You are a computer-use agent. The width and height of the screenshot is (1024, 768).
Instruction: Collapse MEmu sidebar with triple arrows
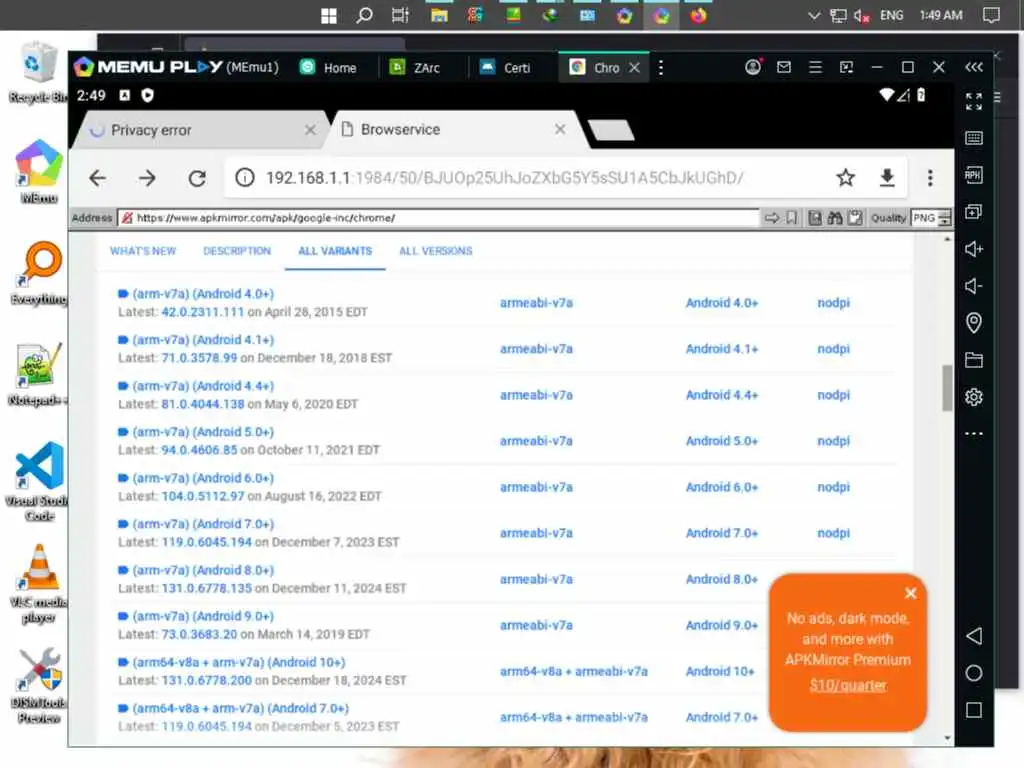tap(974, 67)
